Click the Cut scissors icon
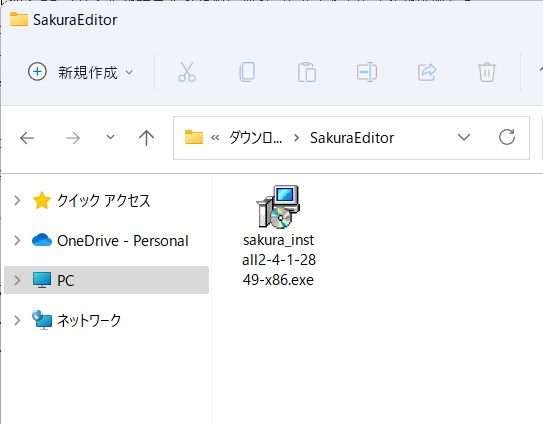543x424 pixels. click(187, 72)
